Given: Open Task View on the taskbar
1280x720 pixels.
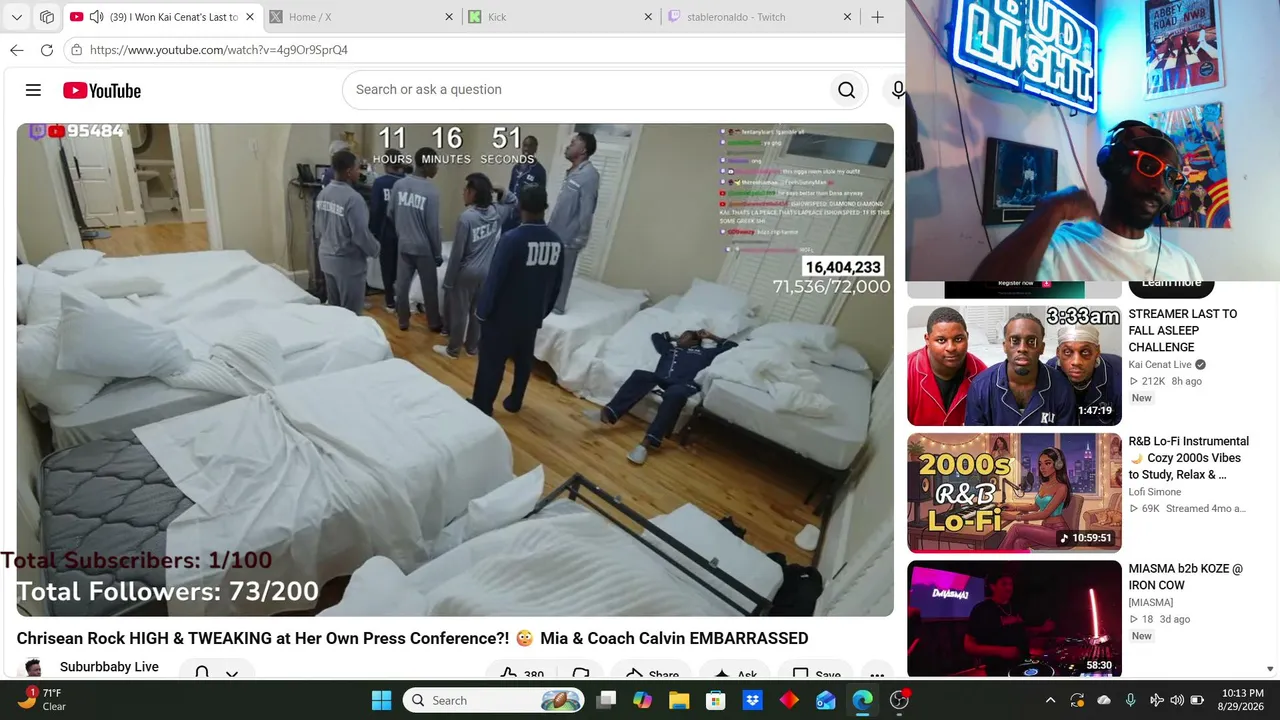Looking at the screenshot, I should pos(607,700).
